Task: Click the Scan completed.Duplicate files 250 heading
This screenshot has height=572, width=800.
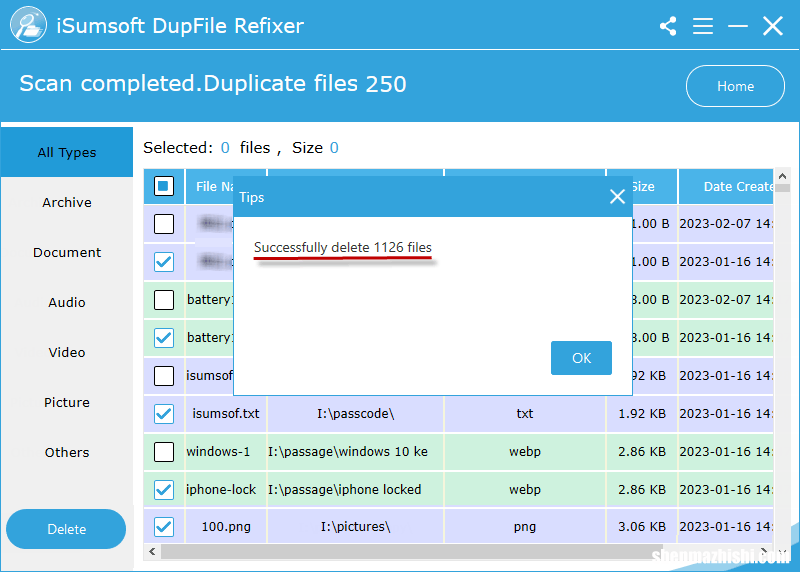Action: click(x=213, y=84)
